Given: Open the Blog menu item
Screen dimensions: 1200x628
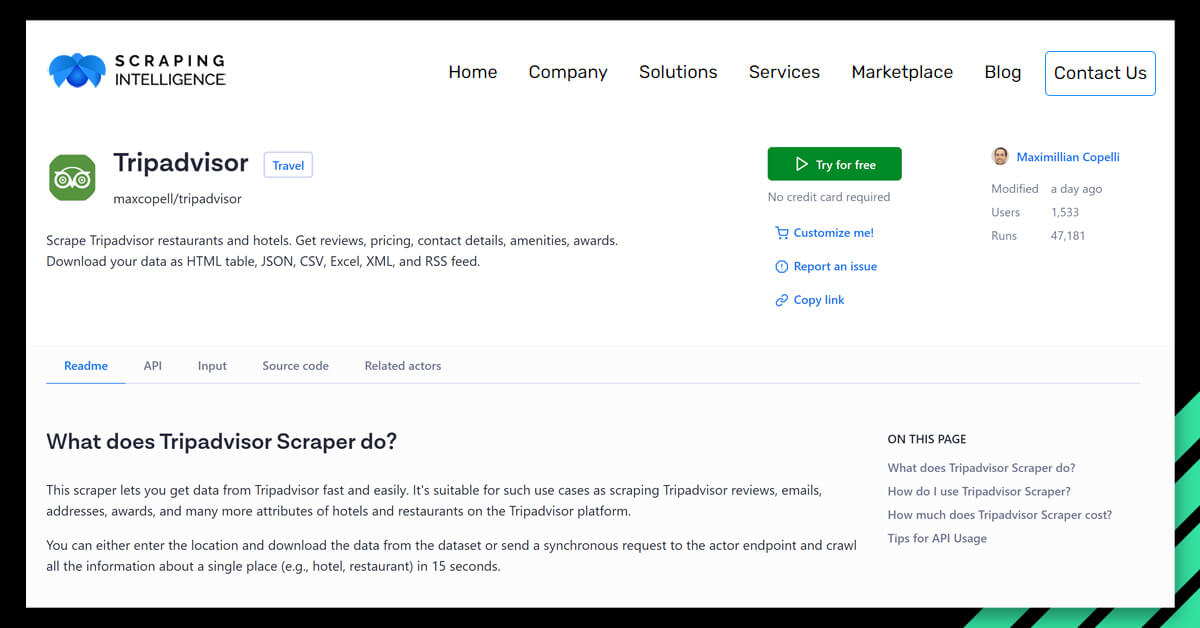Looking at the screenshot, I should click(1003, 72).
